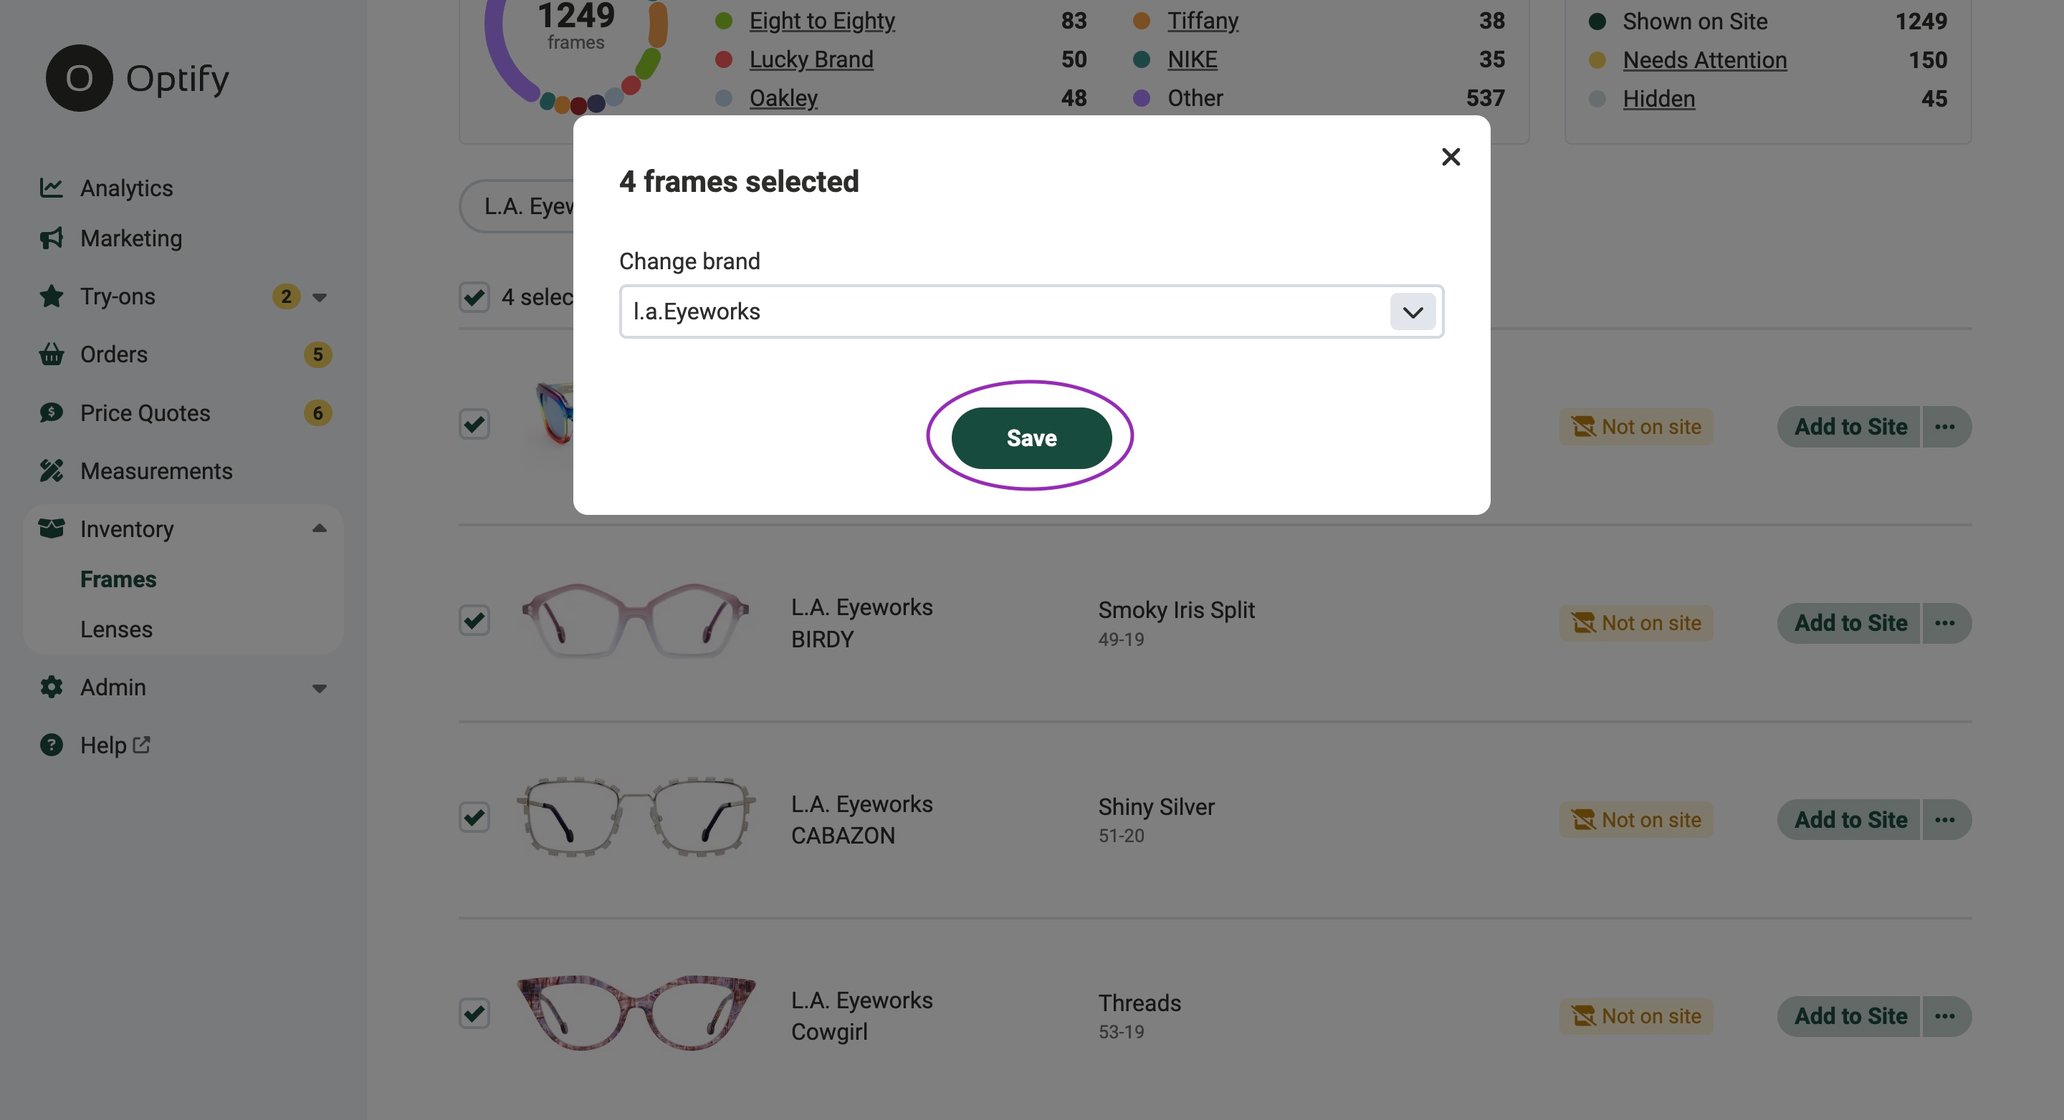Open the Needs Attention link
2064x1120 pixels.
point(1703,60)
